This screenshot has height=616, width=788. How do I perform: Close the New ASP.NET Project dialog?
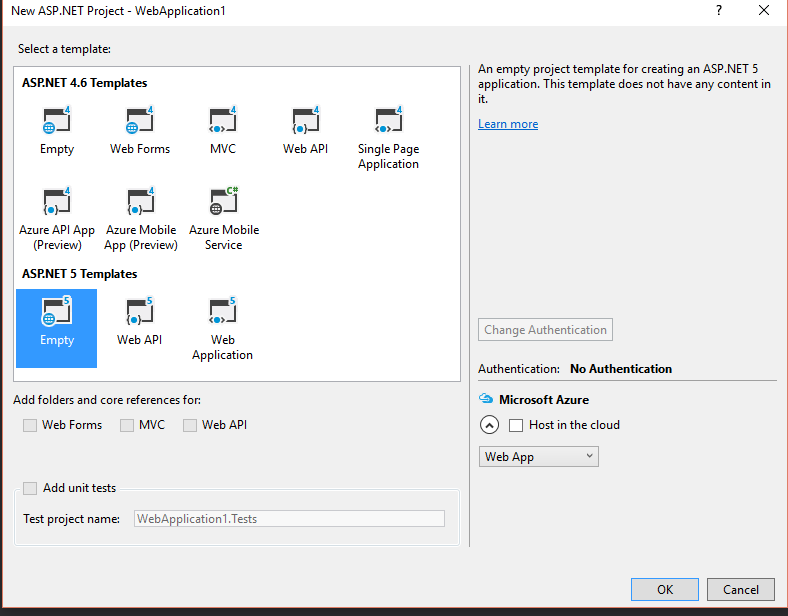764,11
